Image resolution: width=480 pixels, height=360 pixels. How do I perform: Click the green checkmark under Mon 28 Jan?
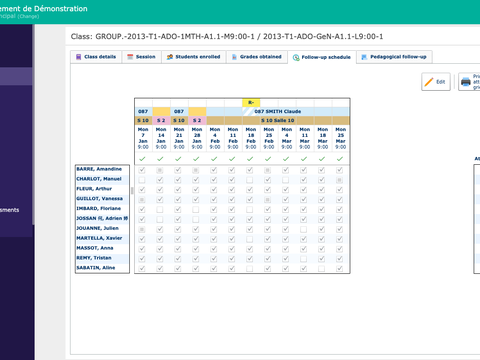tap(197, 159)
